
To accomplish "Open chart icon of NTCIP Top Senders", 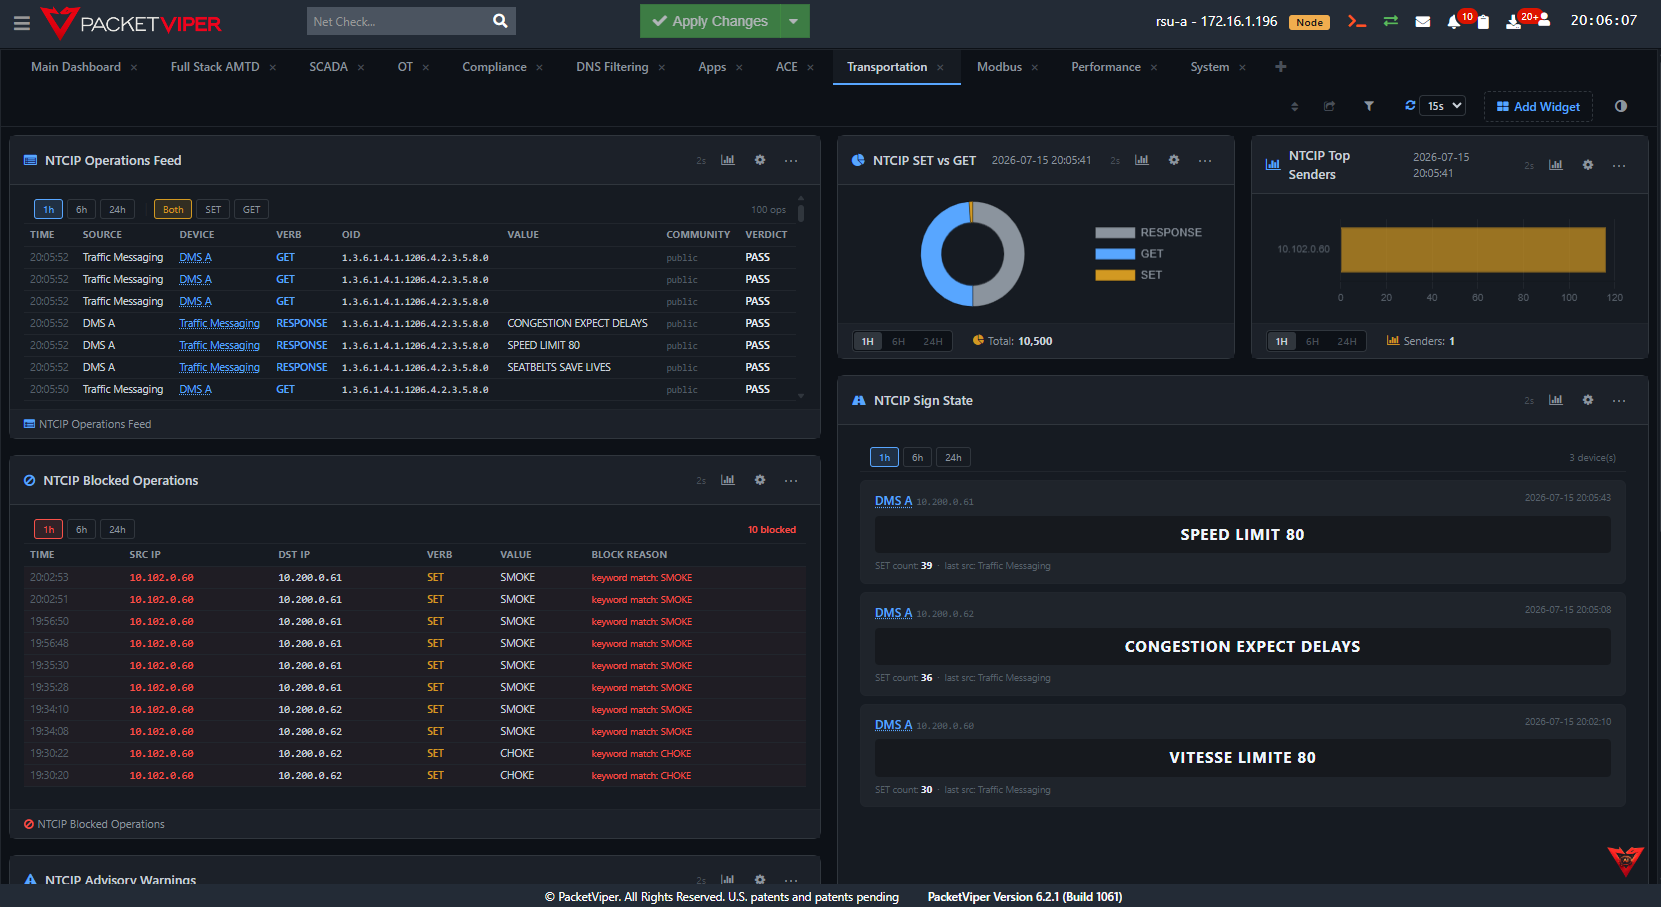I will tap(1556, 165).
